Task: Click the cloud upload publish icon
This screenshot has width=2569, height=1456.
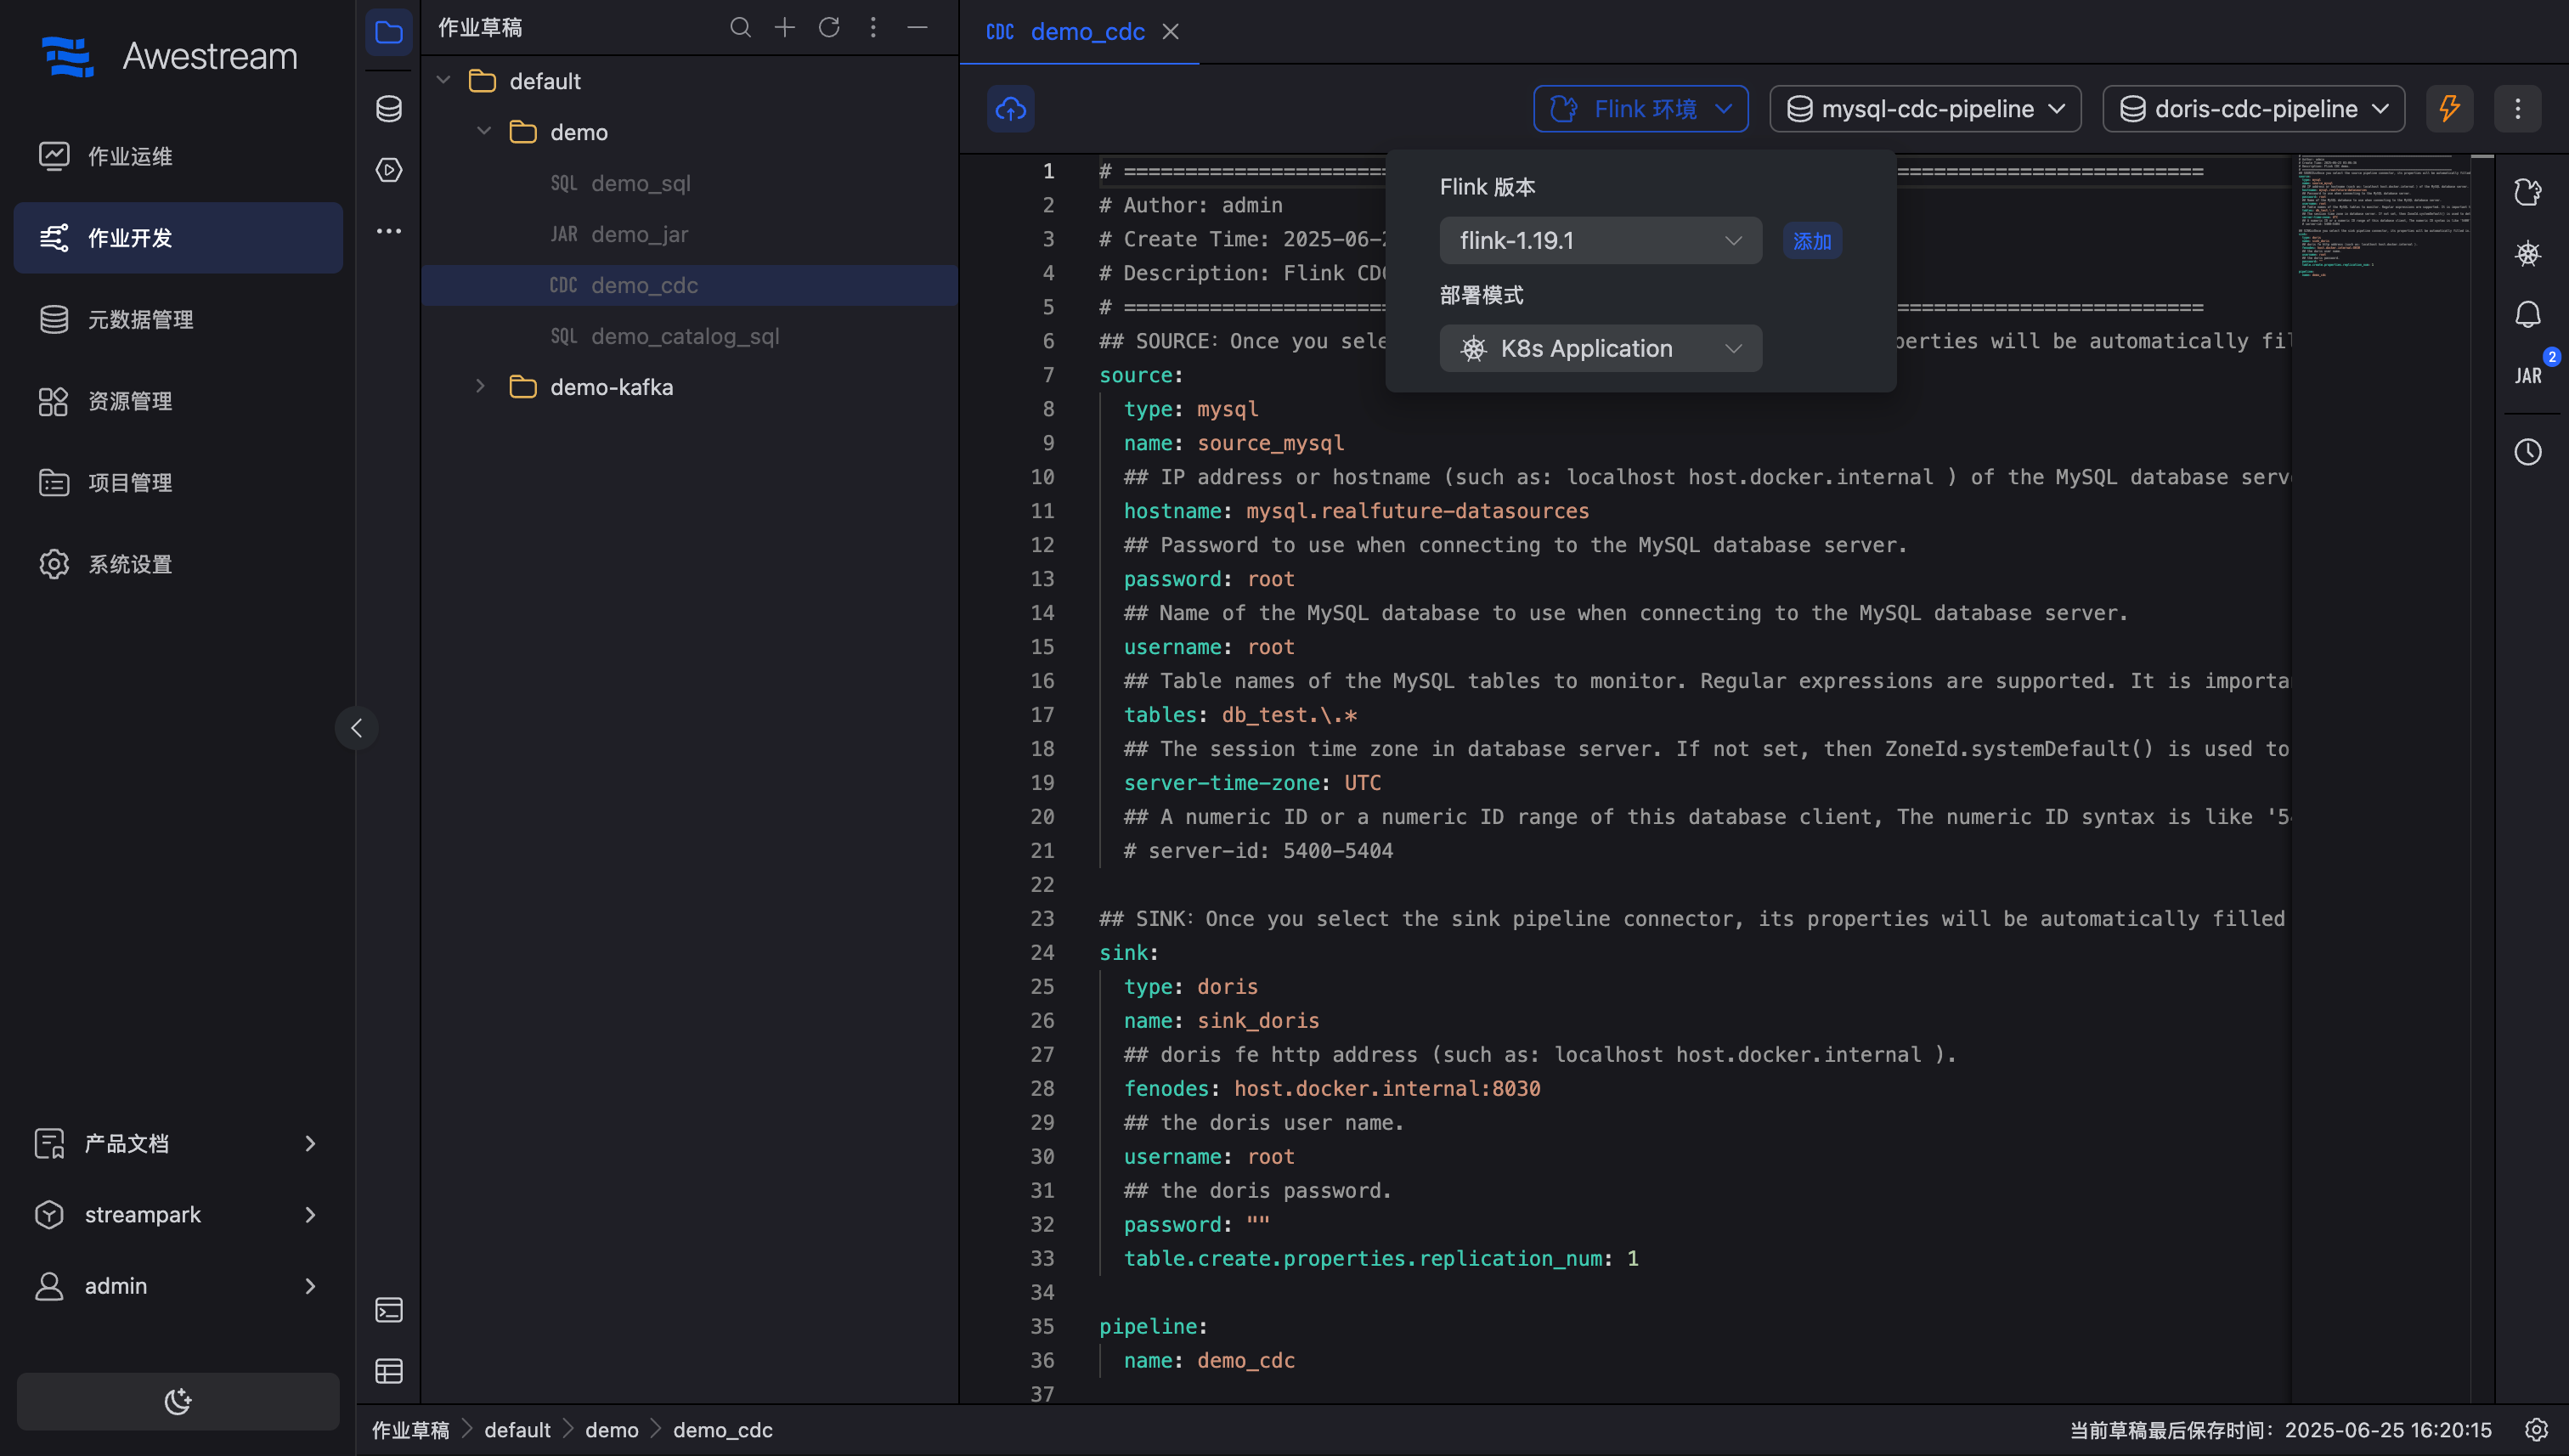Action: pyautogui.click(x=1010, y=108)
